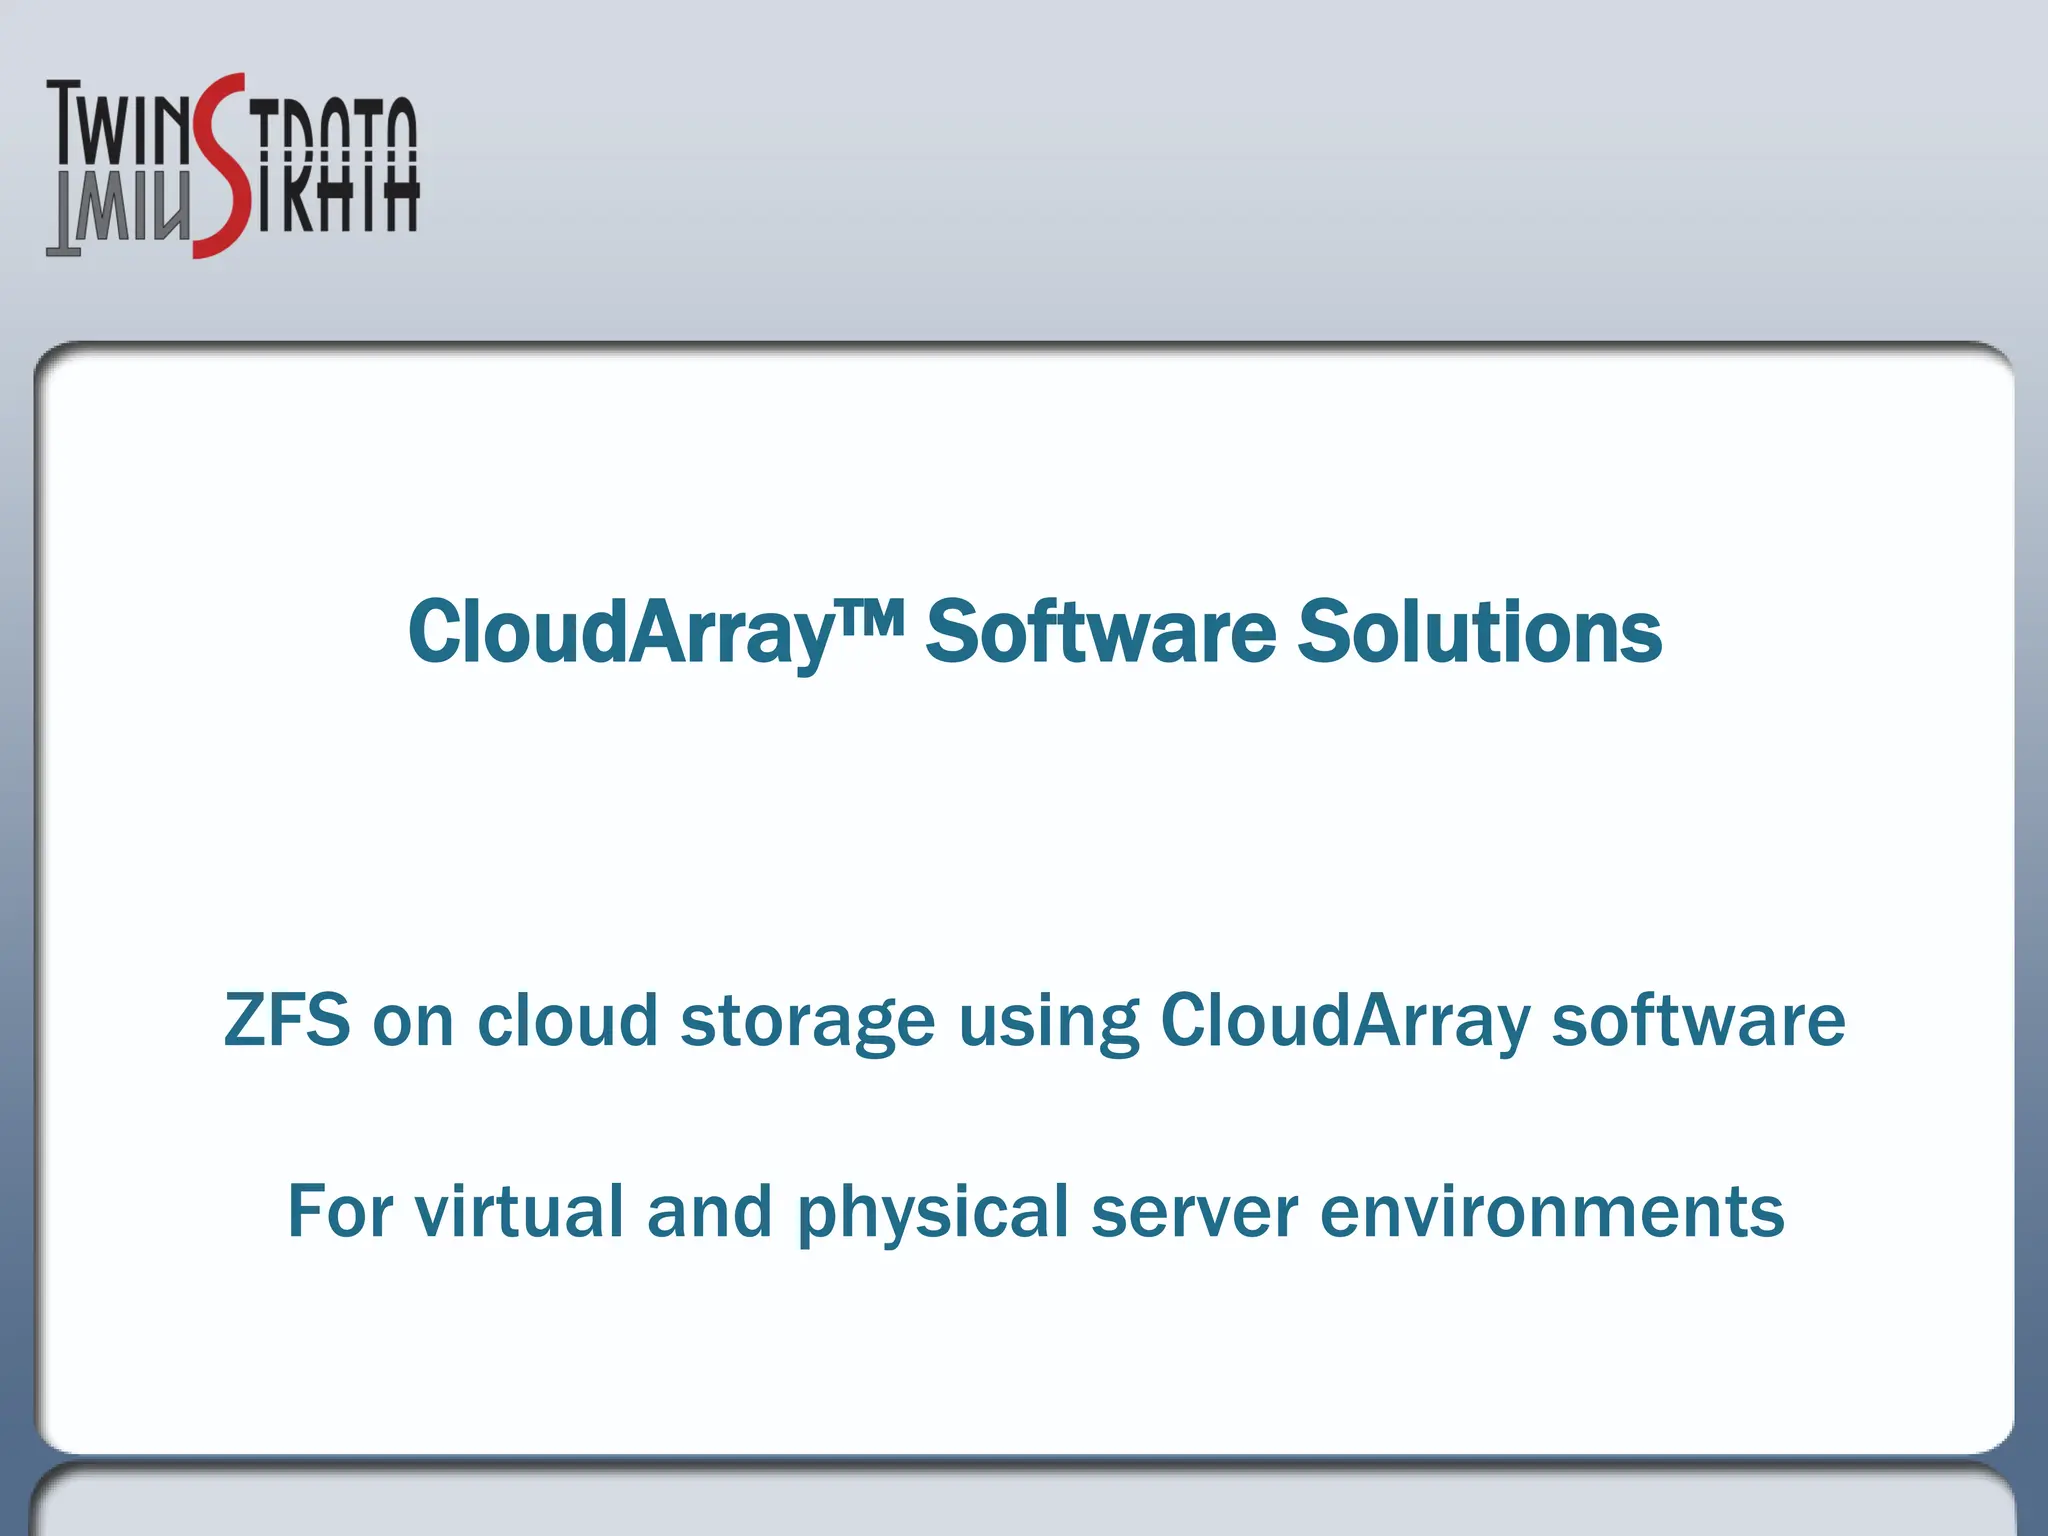Click the word environments in the last line
2048x1536 pixels.
1551,1211
